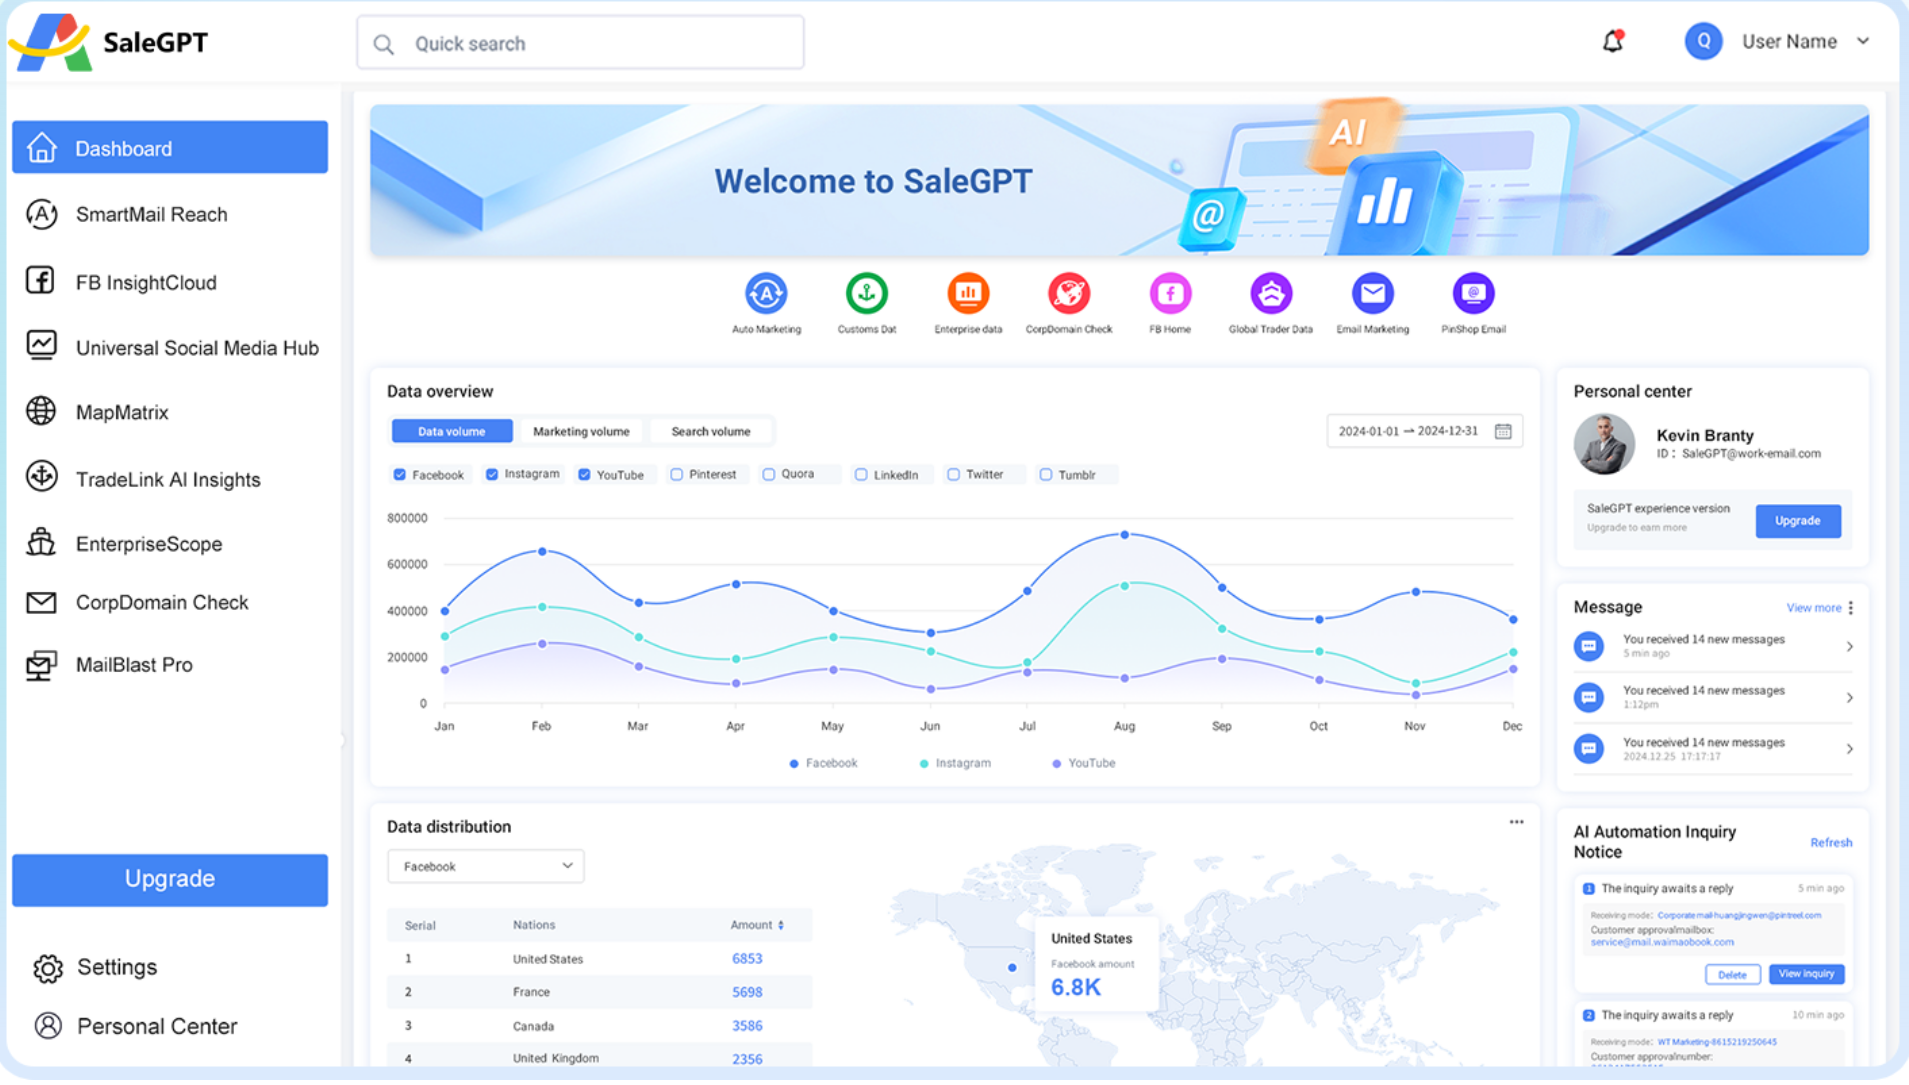
Task: Click into the Quick search field
Action: 580,43
